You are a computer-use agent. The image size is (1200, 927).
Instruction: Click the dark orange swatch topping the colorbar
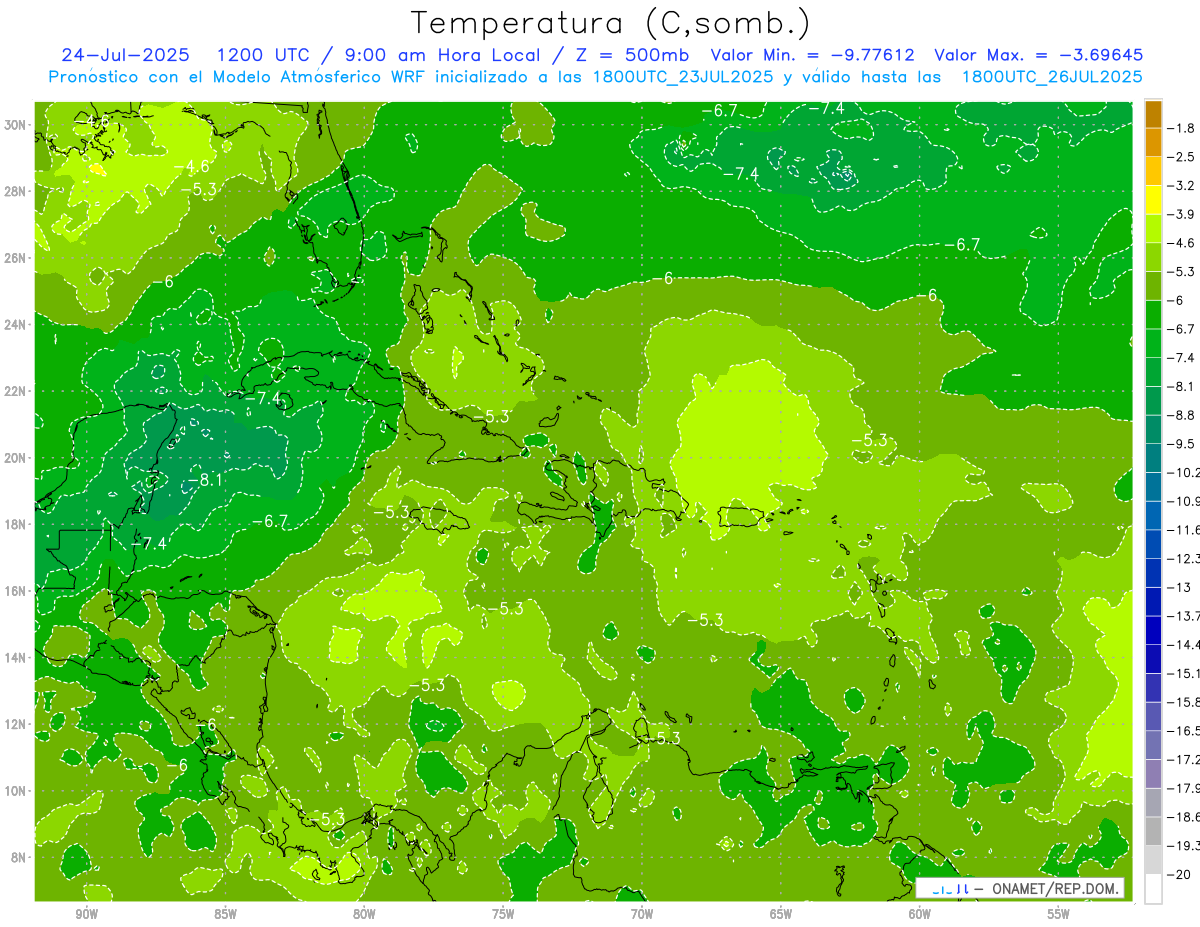pyautogui.click(x=1153, y=114)
